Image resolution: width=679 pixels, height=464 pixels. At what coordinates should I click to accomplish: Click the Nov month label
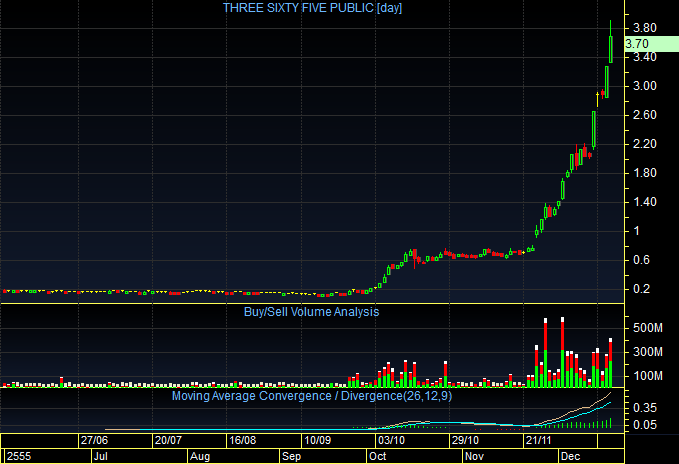click(x=474, y=456)
